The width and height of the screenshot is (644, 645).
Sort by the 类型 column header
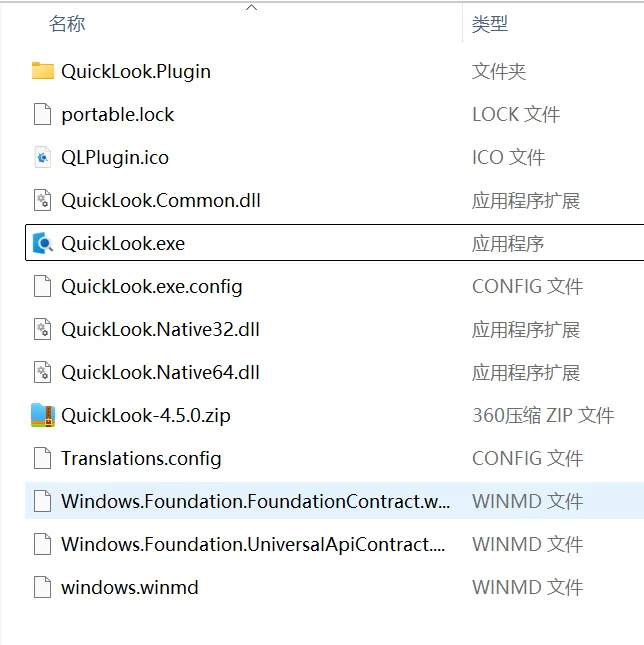(489, 24)
